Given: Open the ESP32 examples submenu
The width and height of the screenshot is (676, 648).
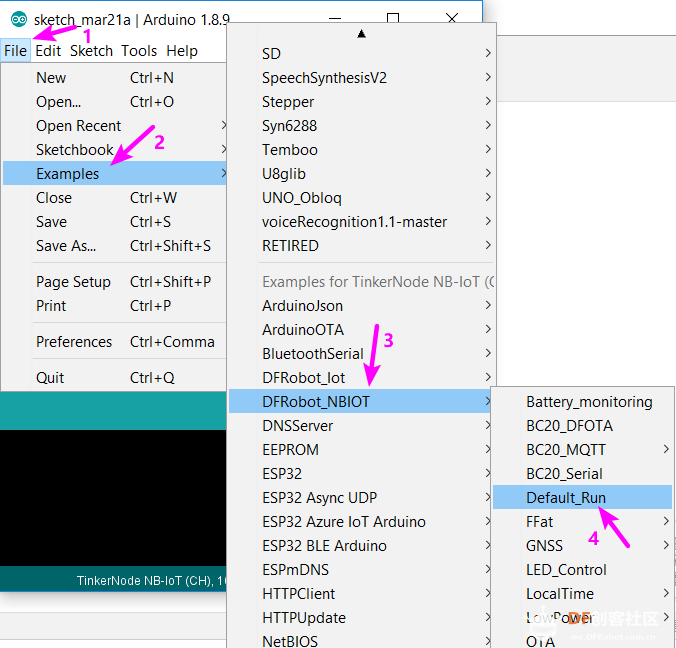Looking at the screenshot, I should click(x=361, y=474).
